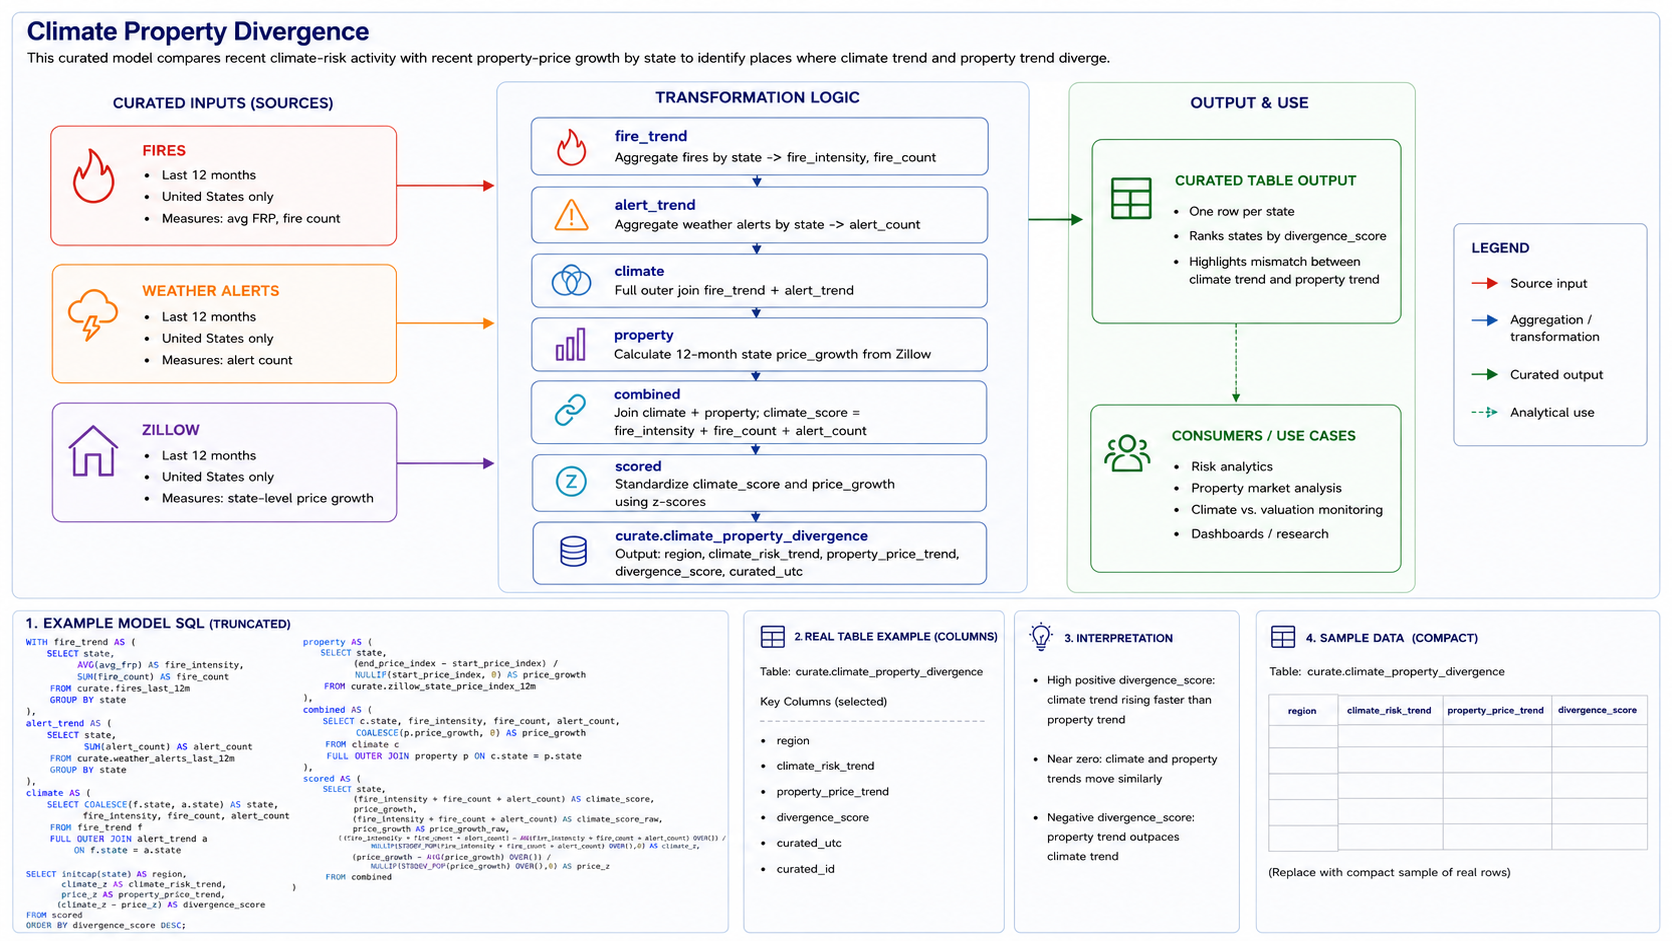Select the curated_utc column bullet
This screenshot has height=941, width=1672.
pyautogui.click(x=809, y=843)
